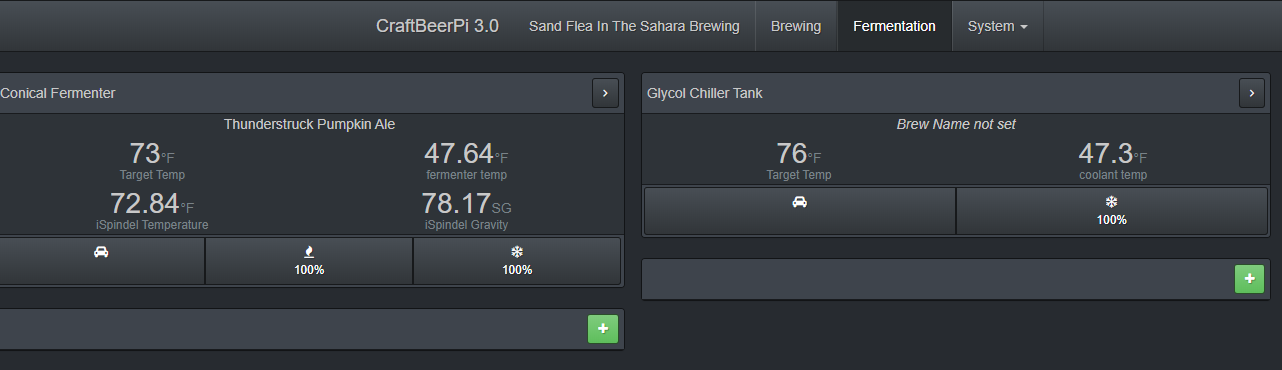Screen dimensions: 1282x370
Task: Open Sand Flea In The Sahara Brewing link
Action: pos(634,26)
